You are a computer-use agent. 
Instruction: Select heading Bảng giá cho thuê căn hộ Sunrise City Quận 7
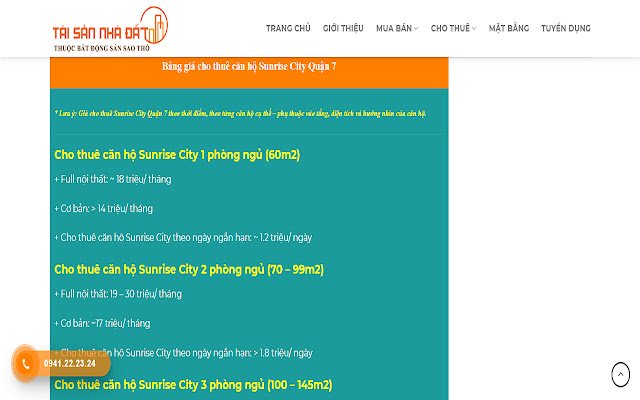[x=249, y=66]
